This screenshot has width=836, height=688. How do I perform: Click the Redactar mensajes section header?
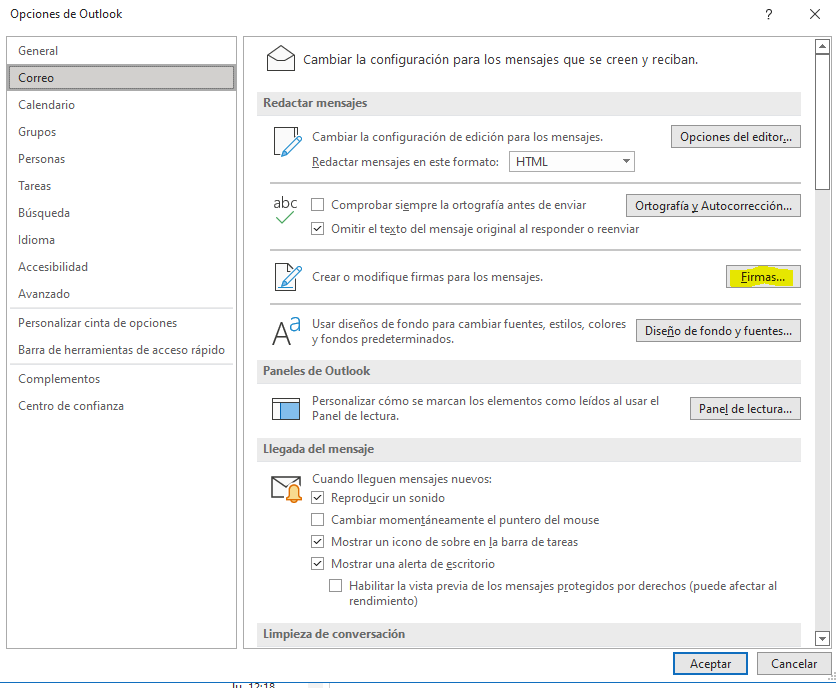point(528,103)
